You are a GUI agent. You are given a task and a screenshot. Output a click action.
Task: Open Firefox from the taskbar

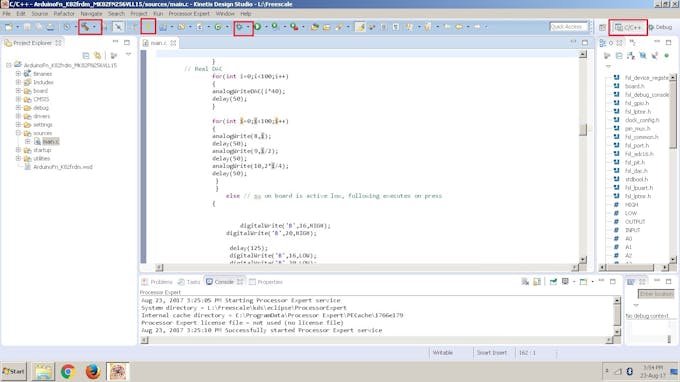pos(93,372)
